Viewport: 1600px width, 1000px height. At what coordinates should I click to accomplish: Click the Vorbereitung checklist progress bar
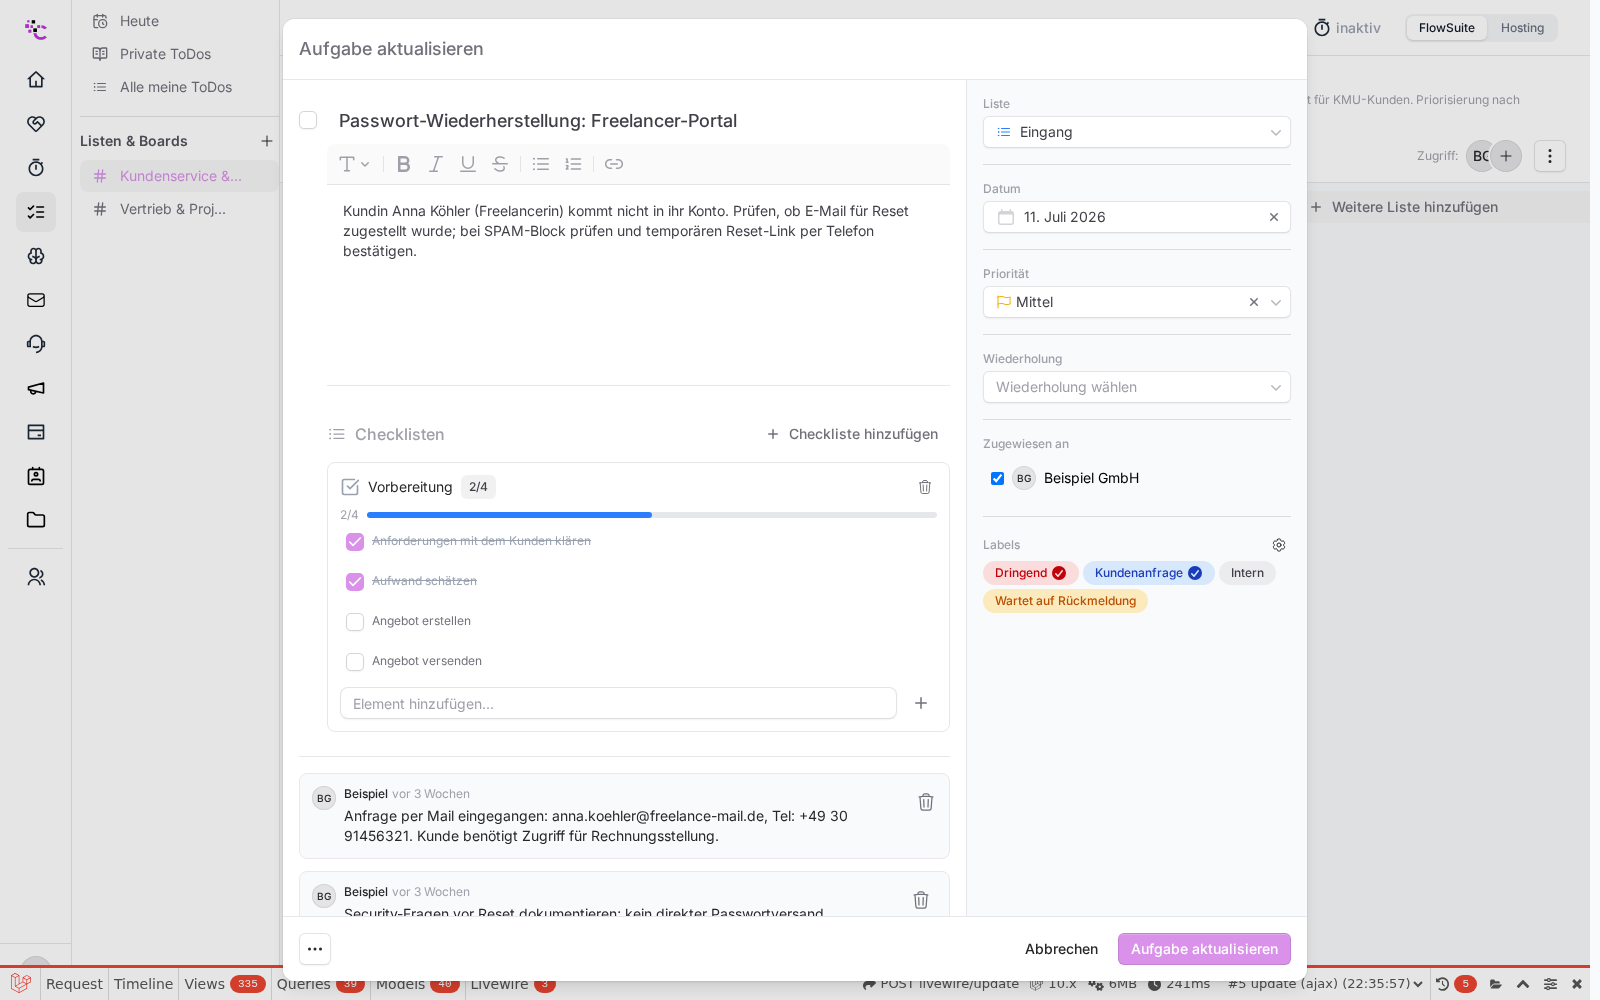click(x=652, y=515)
